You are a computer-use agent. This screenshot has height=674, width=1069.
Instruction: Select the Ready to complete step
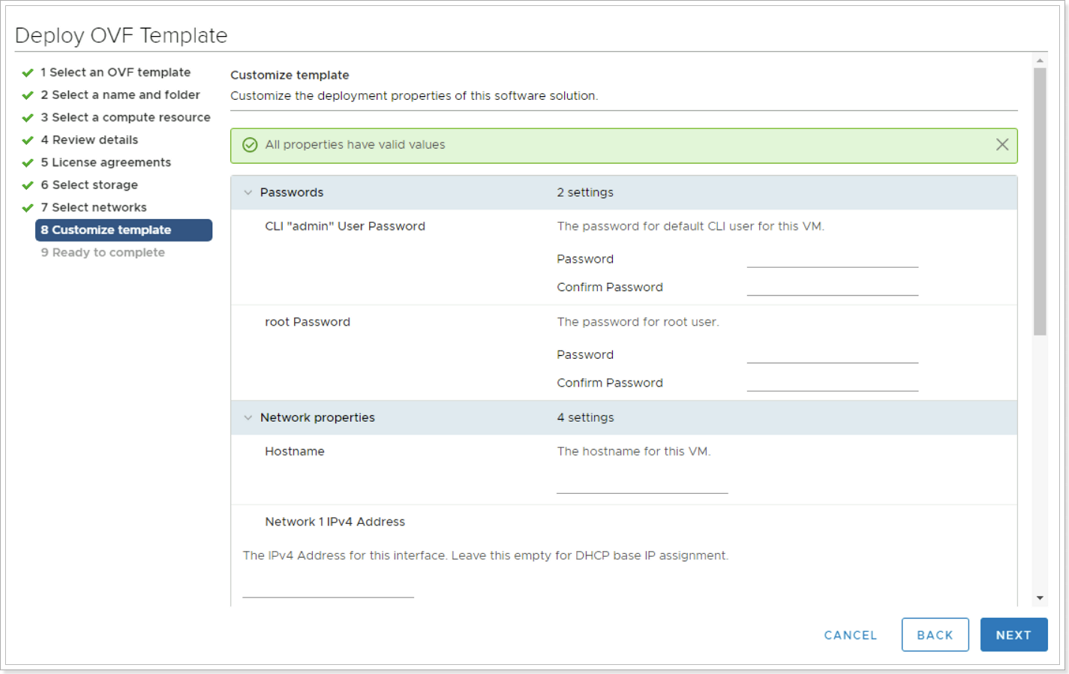click(110, 252)
